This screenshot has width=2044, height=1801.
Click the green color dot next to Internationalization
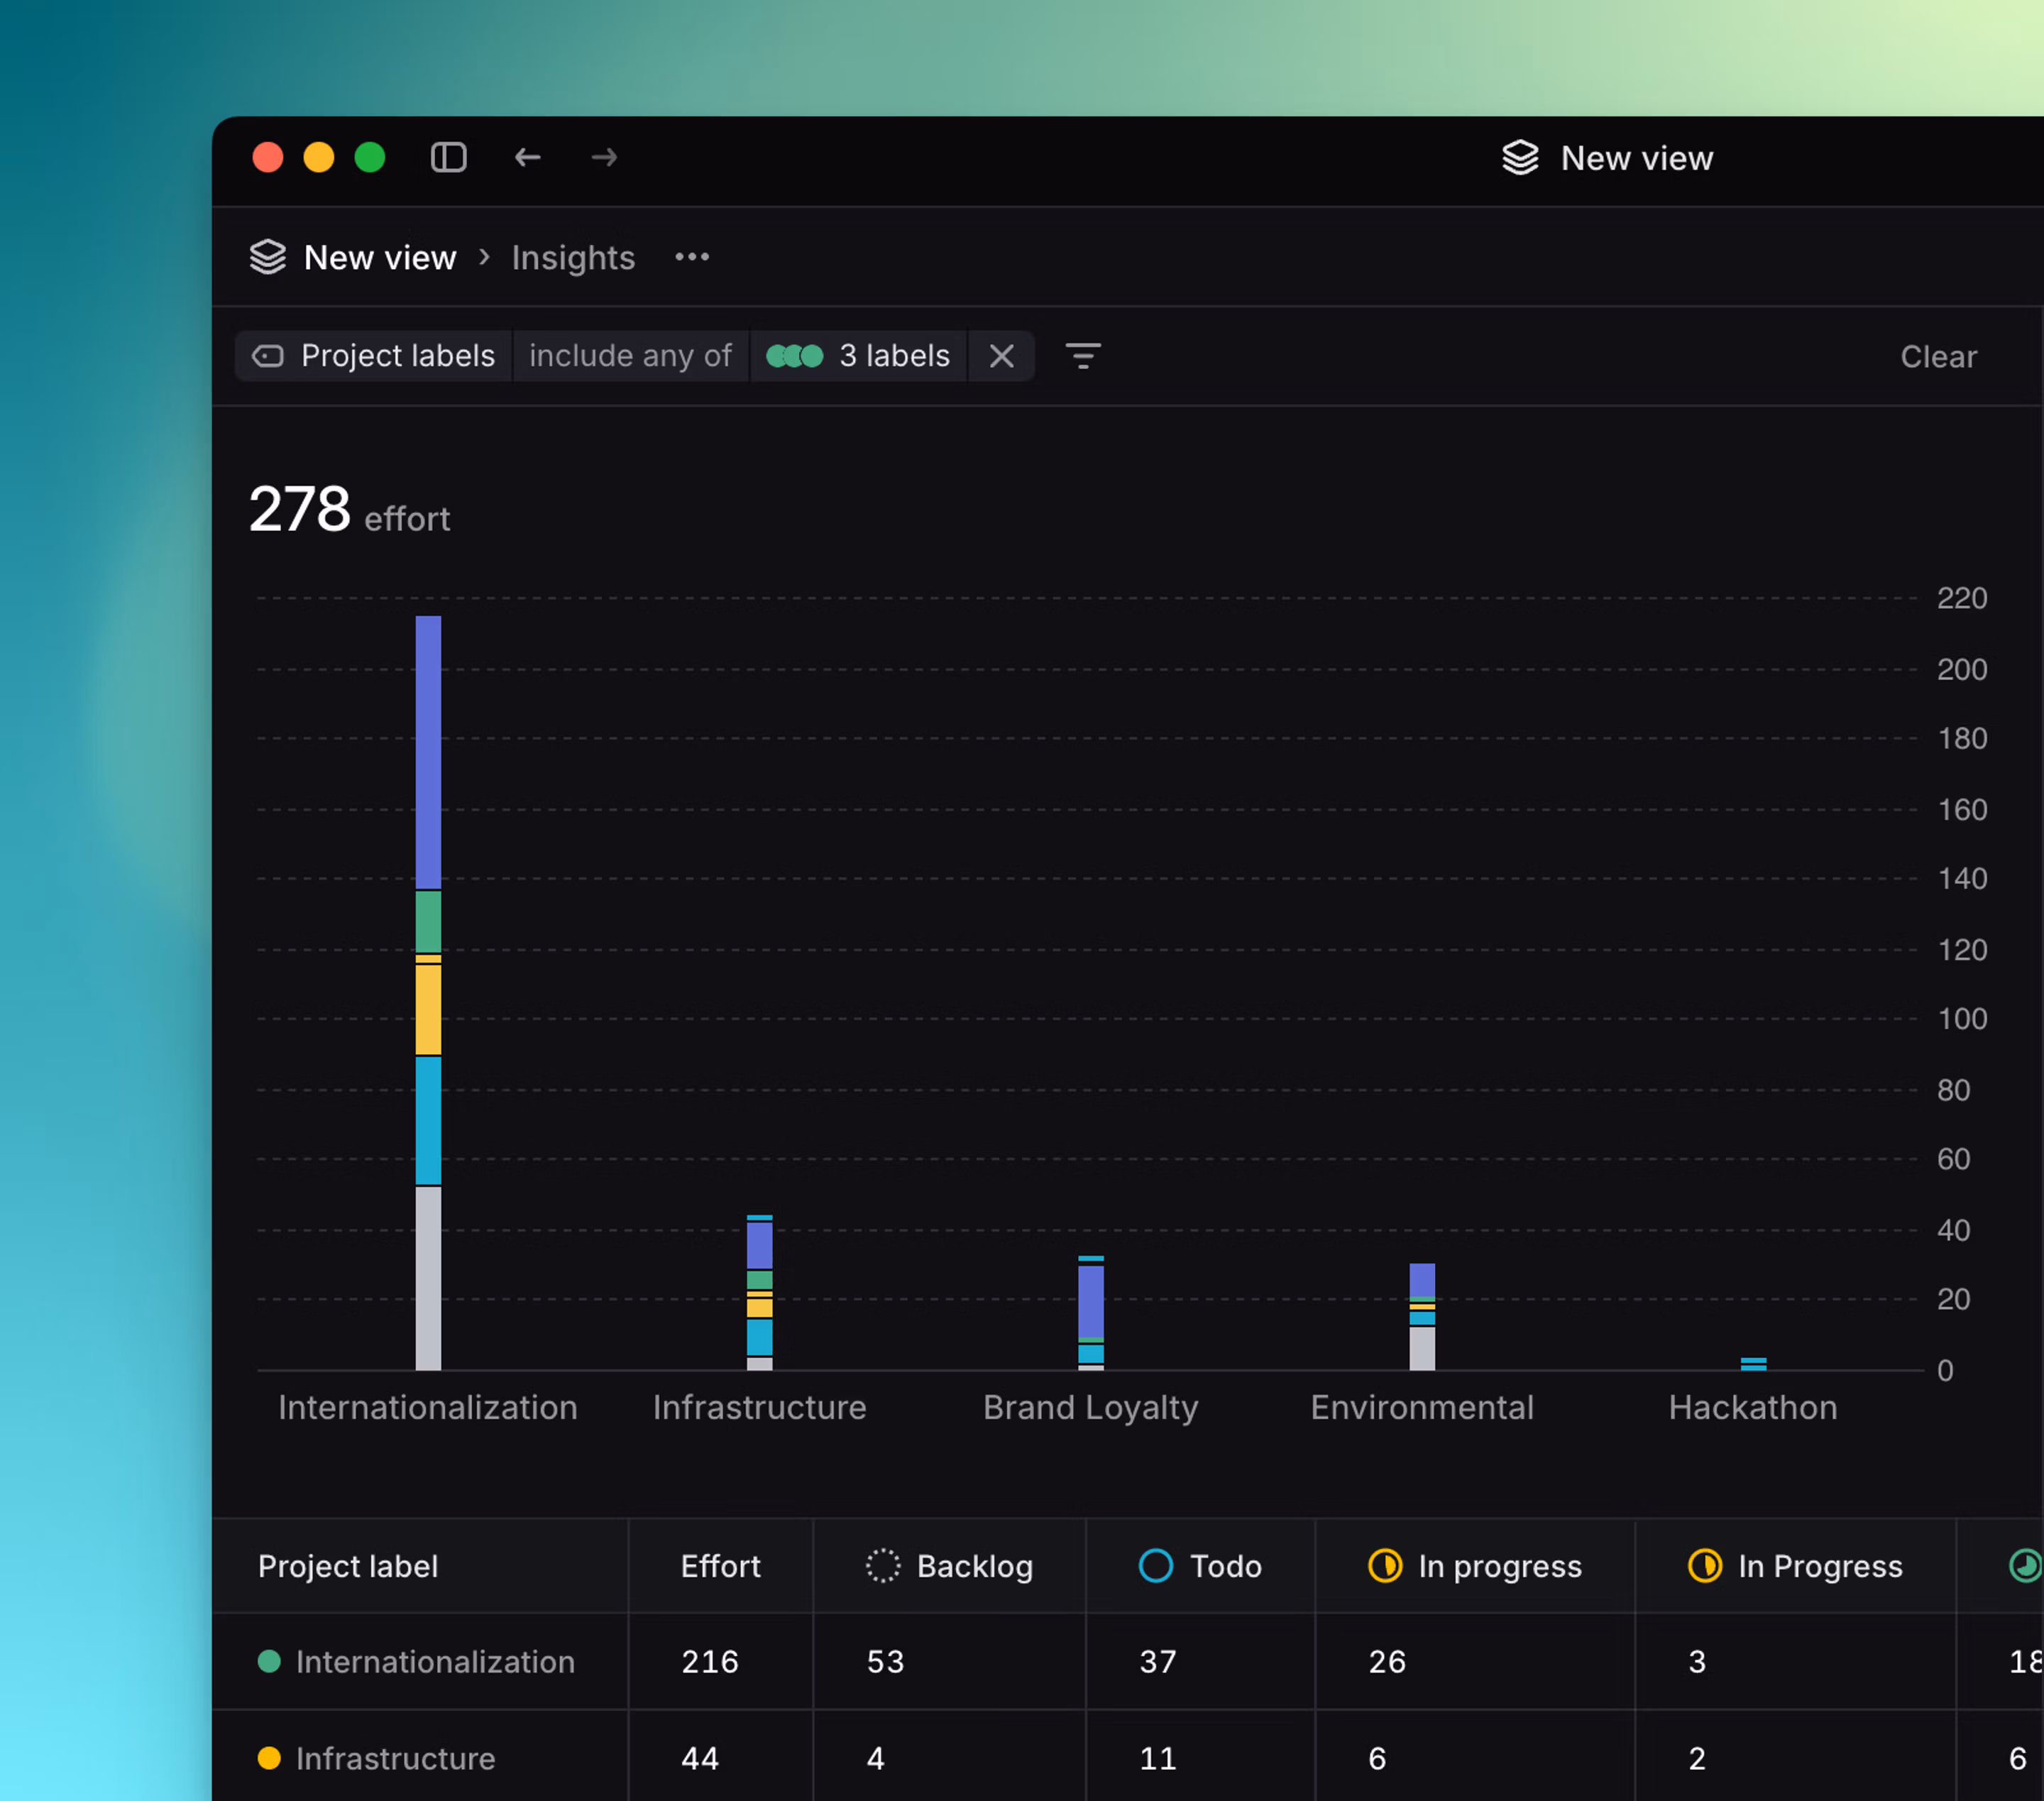point(269,1662)
